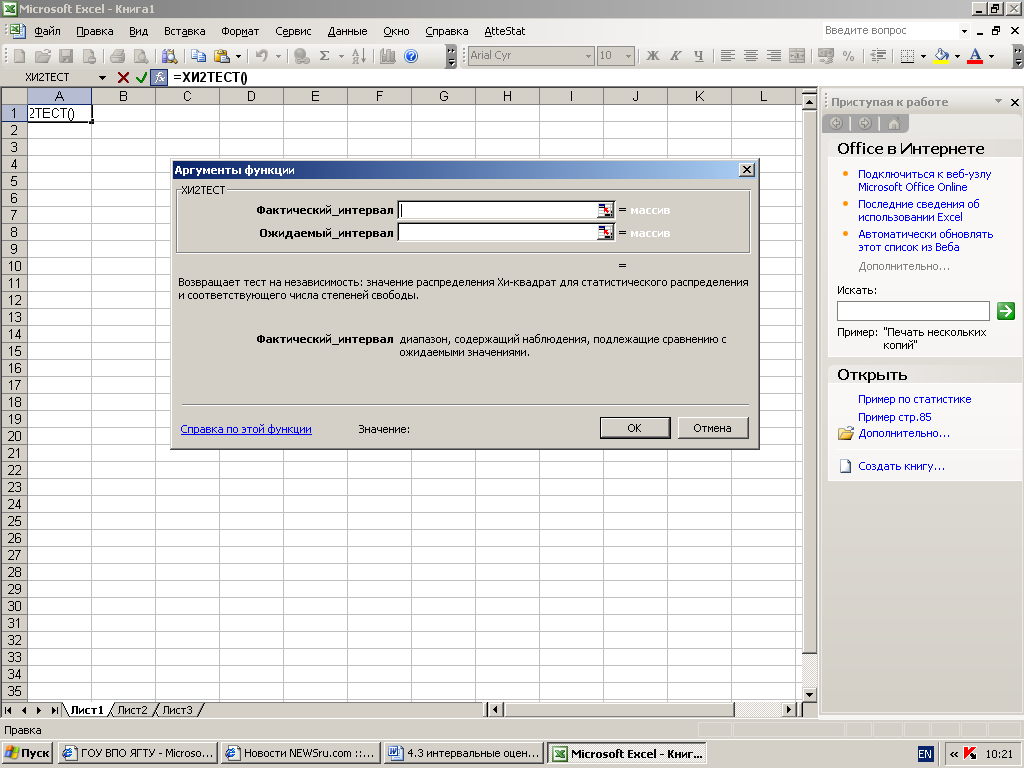Switch to the Лист2 sheet tab
This screenshot has width=1024, height=768.
tap(133, 710)
